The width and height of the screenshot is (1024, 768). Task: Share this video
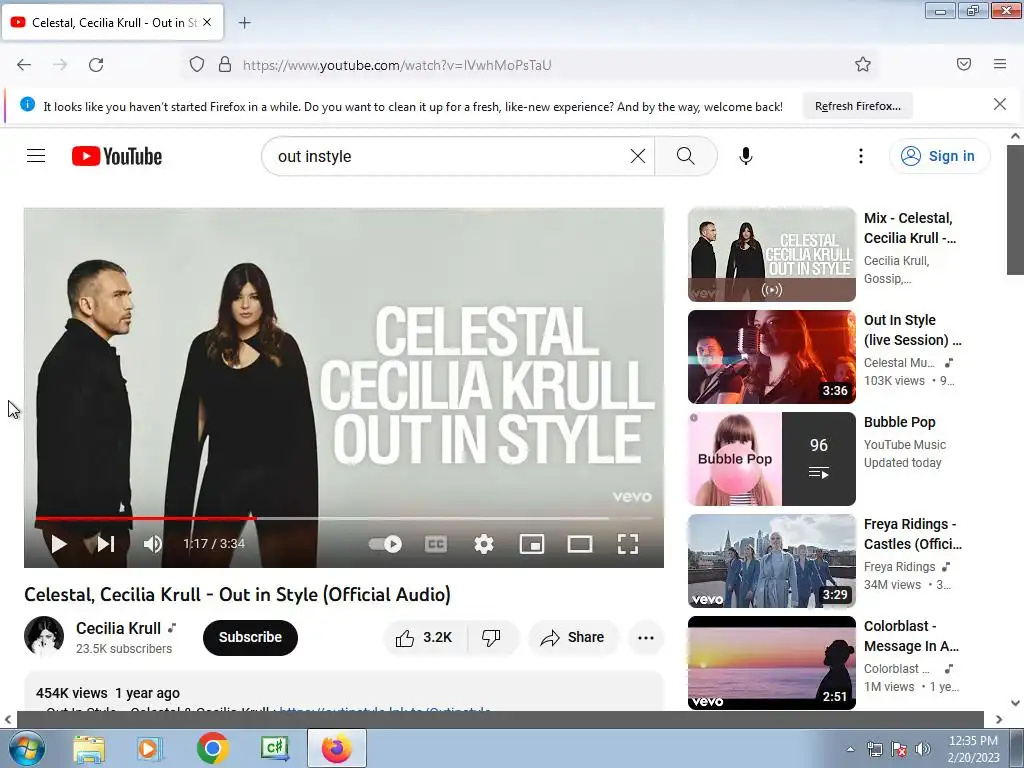(573, 637)
